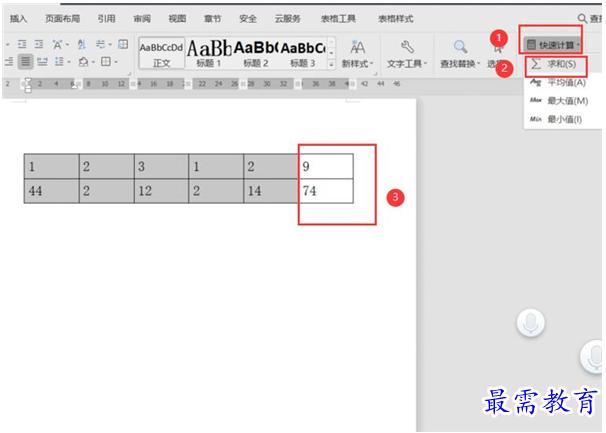
Task: Open the 引用 tab
Action: pyautogui.click(x=106, y=19)
